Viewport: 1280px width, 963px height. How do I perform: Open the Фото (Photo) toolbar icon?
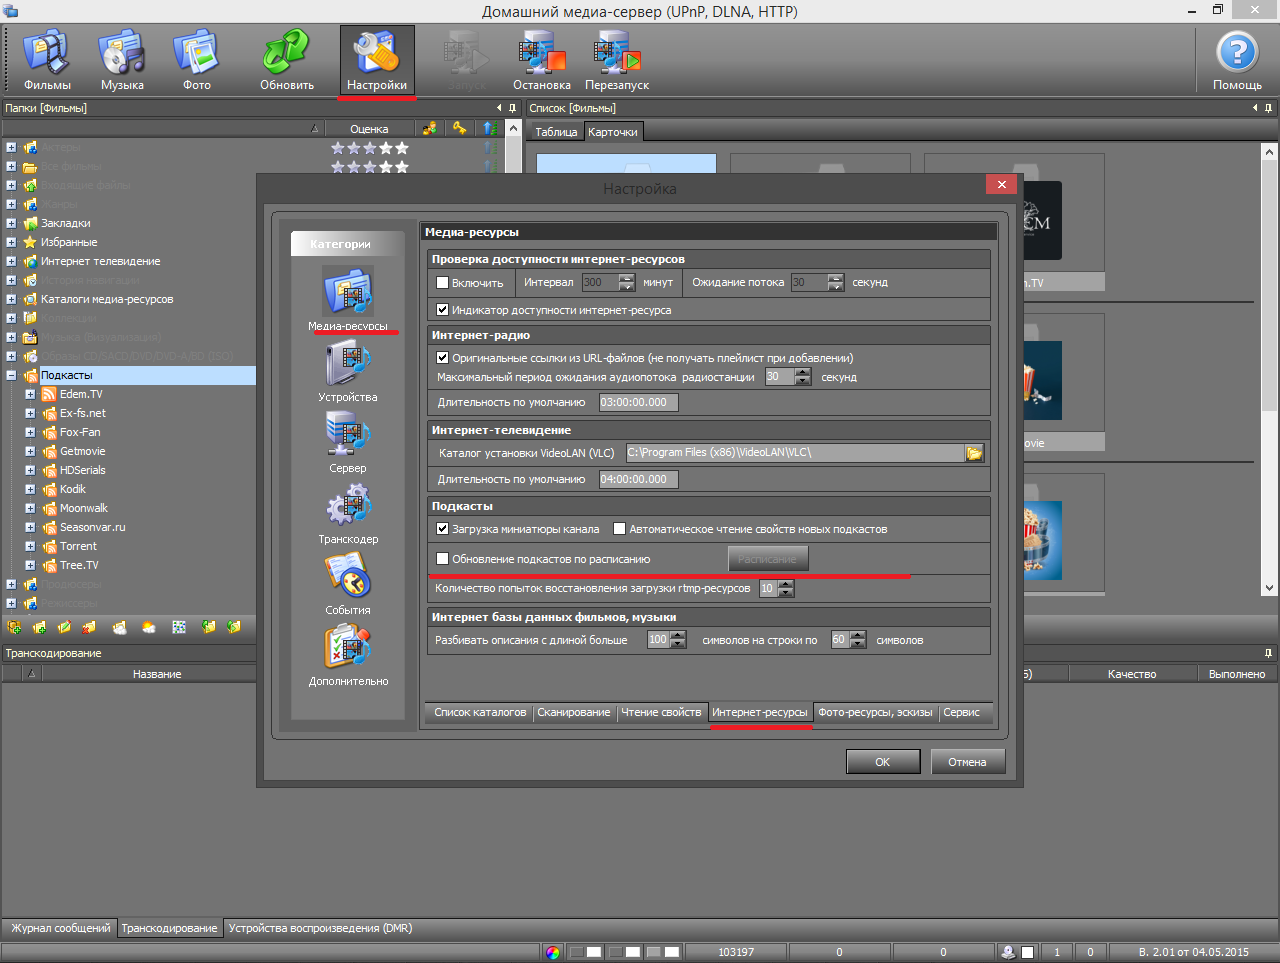click(196, 60)
